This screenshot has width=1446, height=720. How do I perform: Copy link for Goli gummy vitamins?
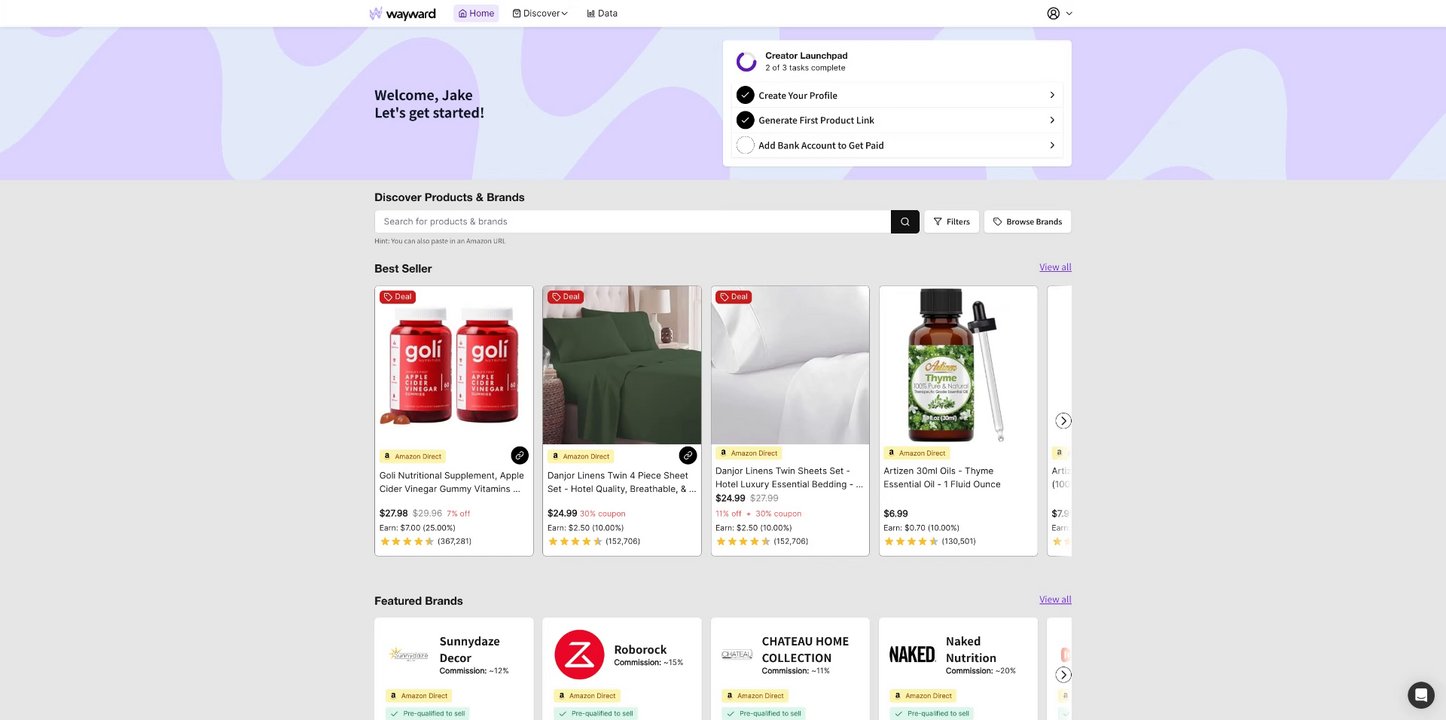pyautogui.click(x=519, y=456)
